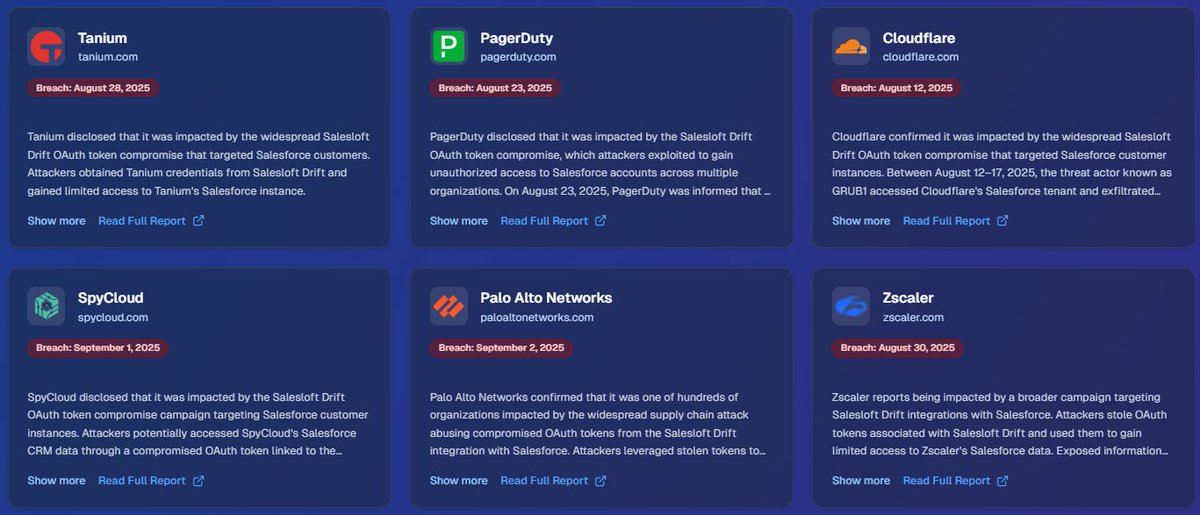The width and height of the screenshot is (1200, 515).
Task: Click the spycloud.com domain text
Action: [113, 317]
